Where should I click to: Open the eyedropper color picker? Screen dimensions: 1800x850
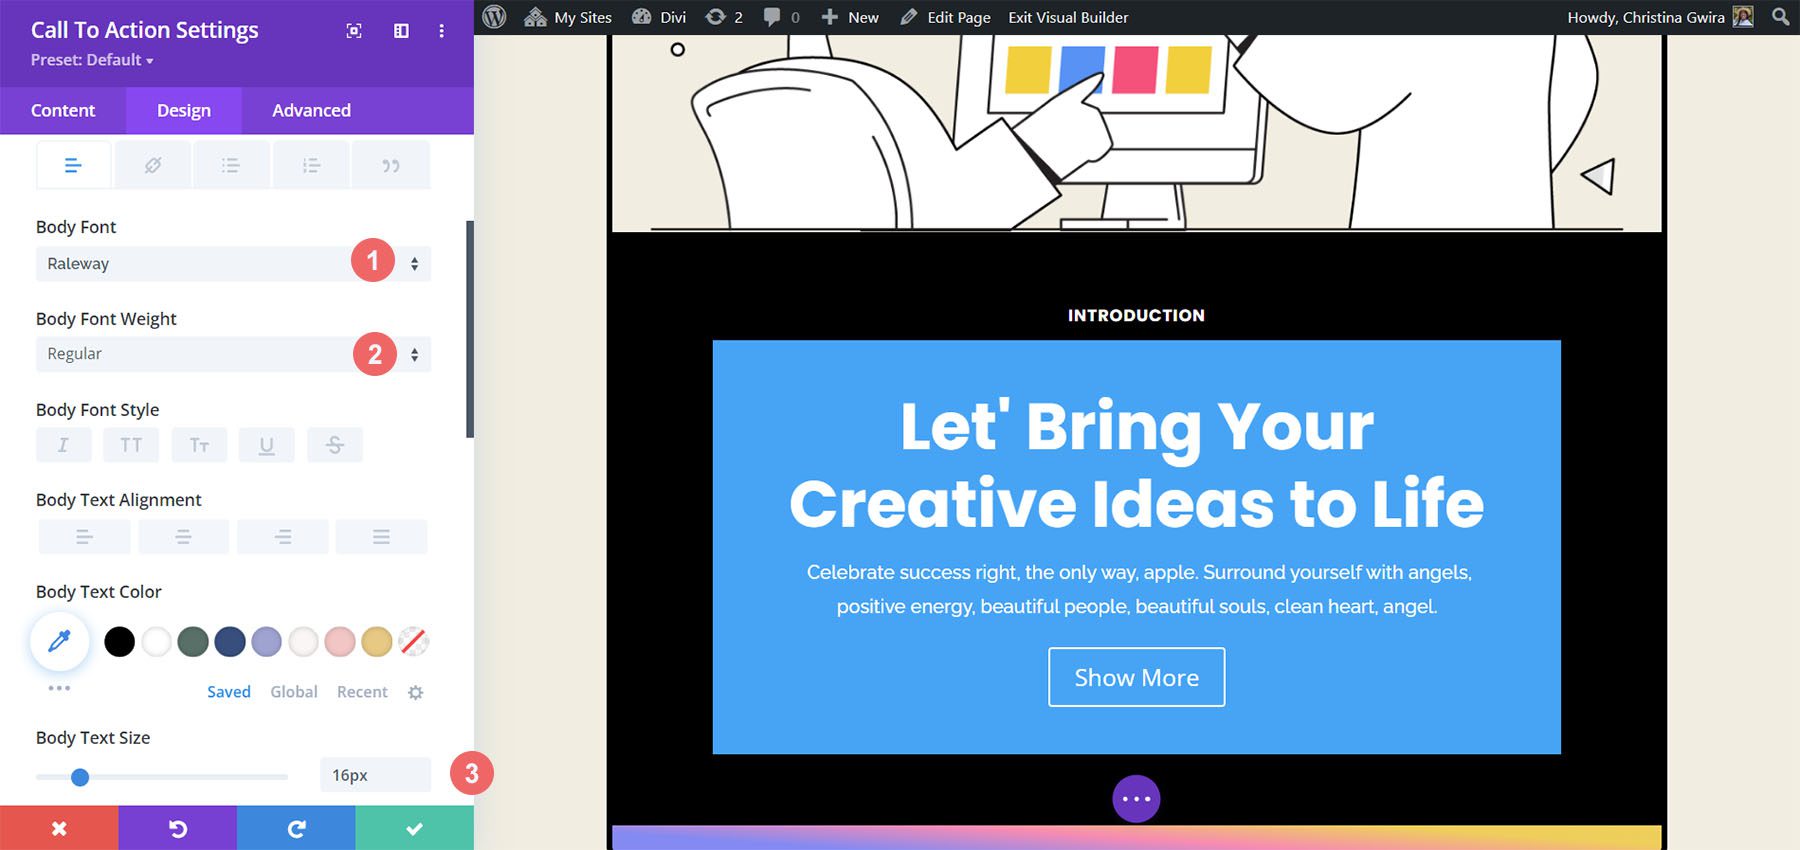60,641
